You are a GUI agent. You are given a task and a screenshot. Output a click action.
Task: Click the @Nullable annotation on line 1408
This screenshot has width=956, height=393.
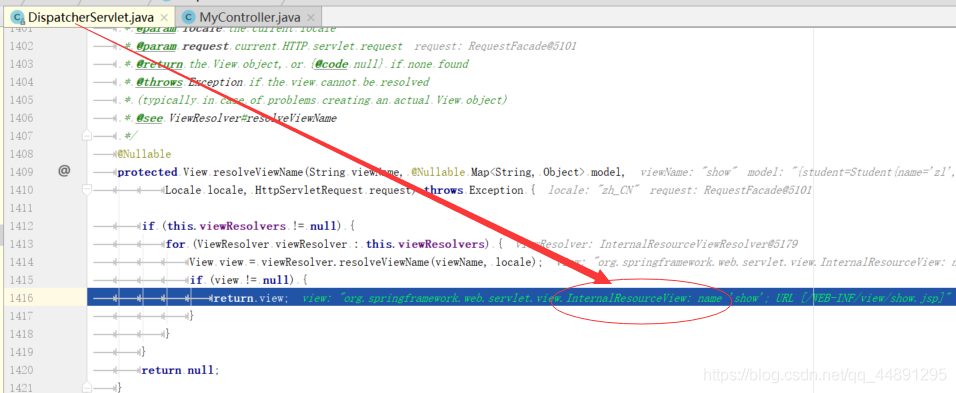click(x=144, y=154)
